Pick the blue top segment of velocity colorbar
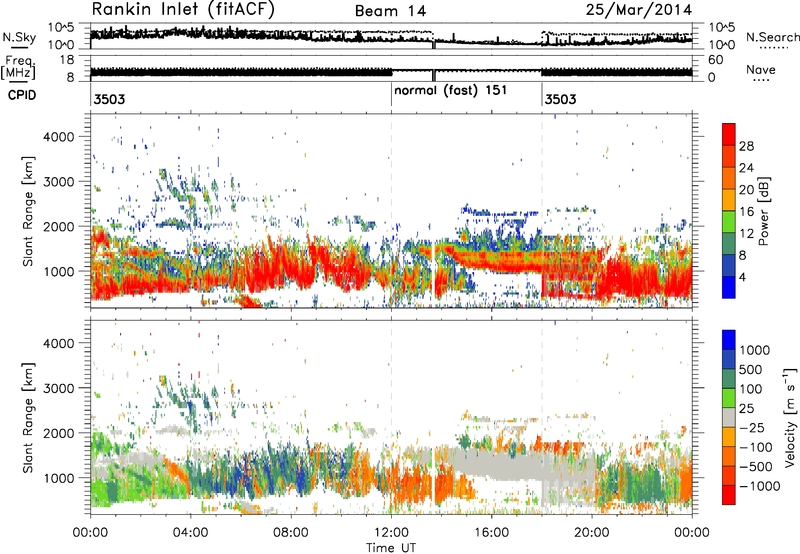 (729, 340)
